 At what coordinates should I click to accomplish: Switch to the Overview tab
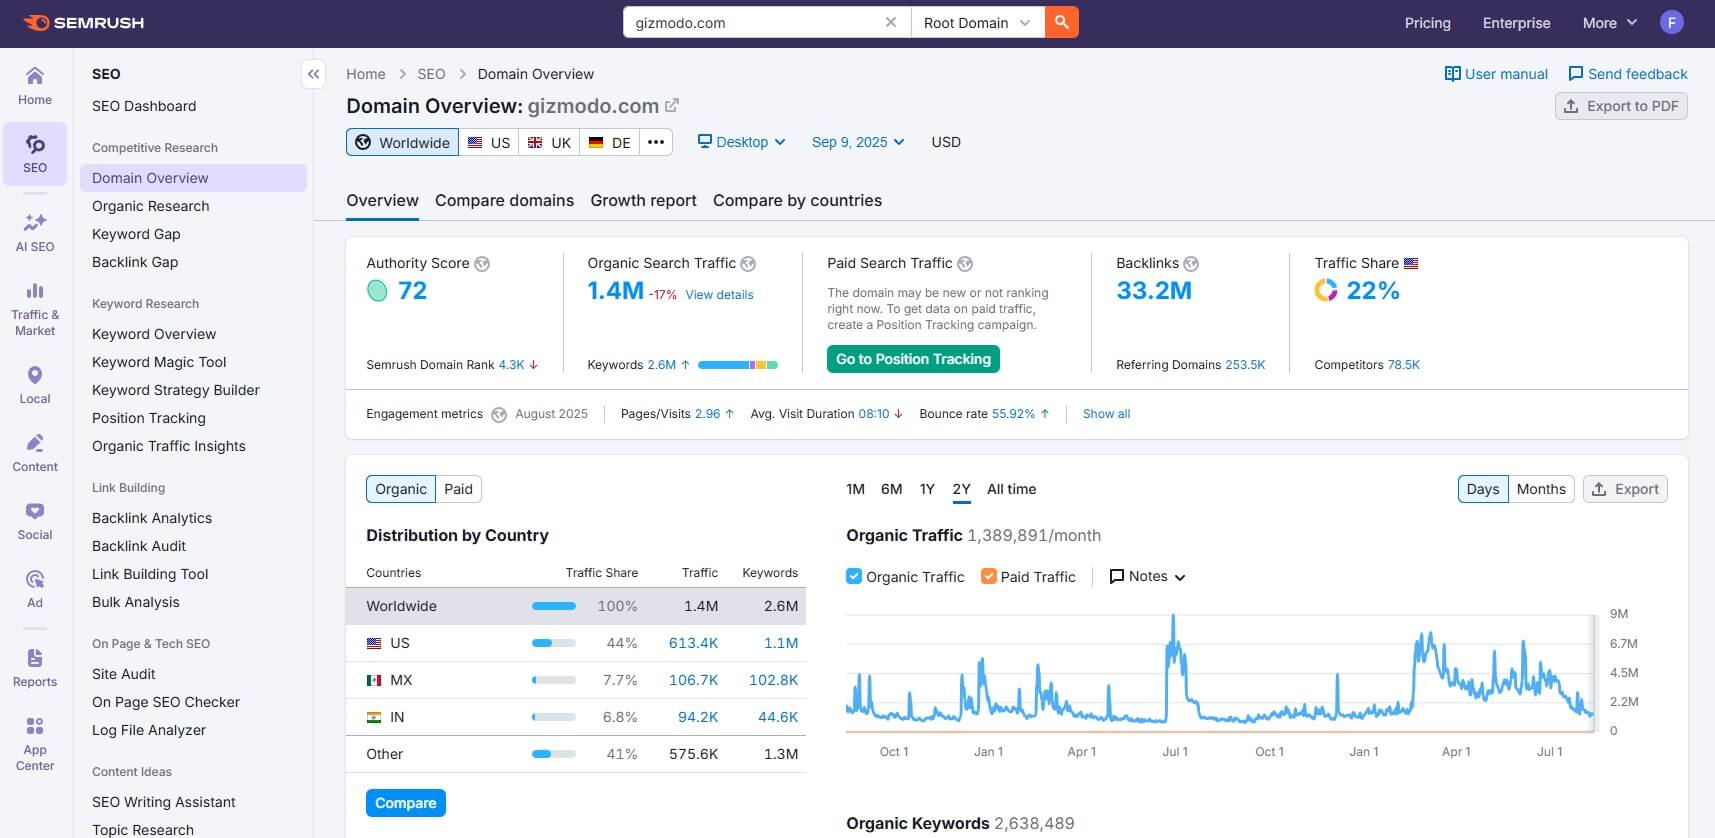click(x=382, y=200)
